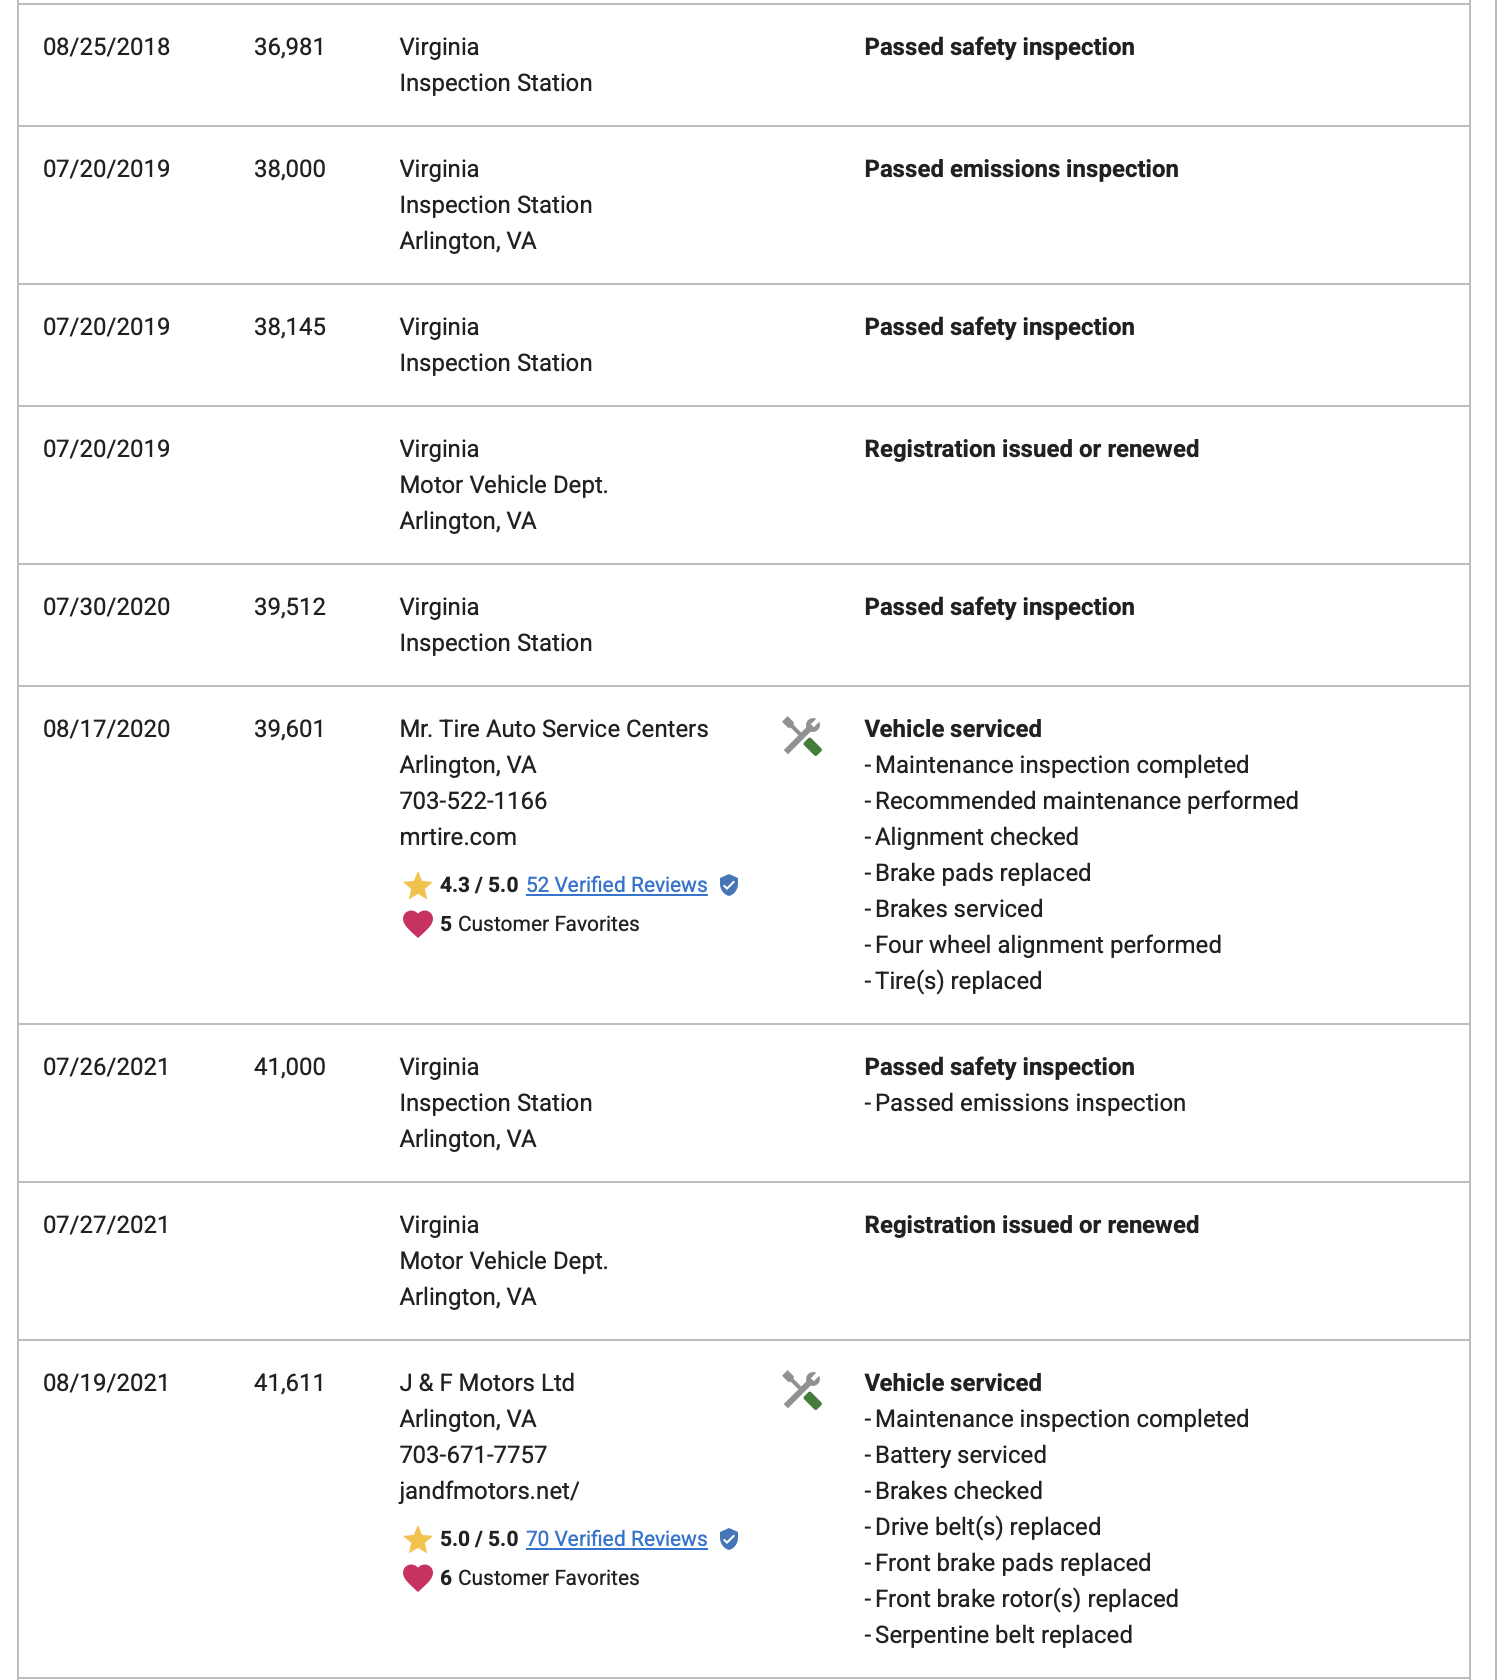
Task: Click the verified shield badge after 70 Verified Reviews
Action: point(729,1539)
